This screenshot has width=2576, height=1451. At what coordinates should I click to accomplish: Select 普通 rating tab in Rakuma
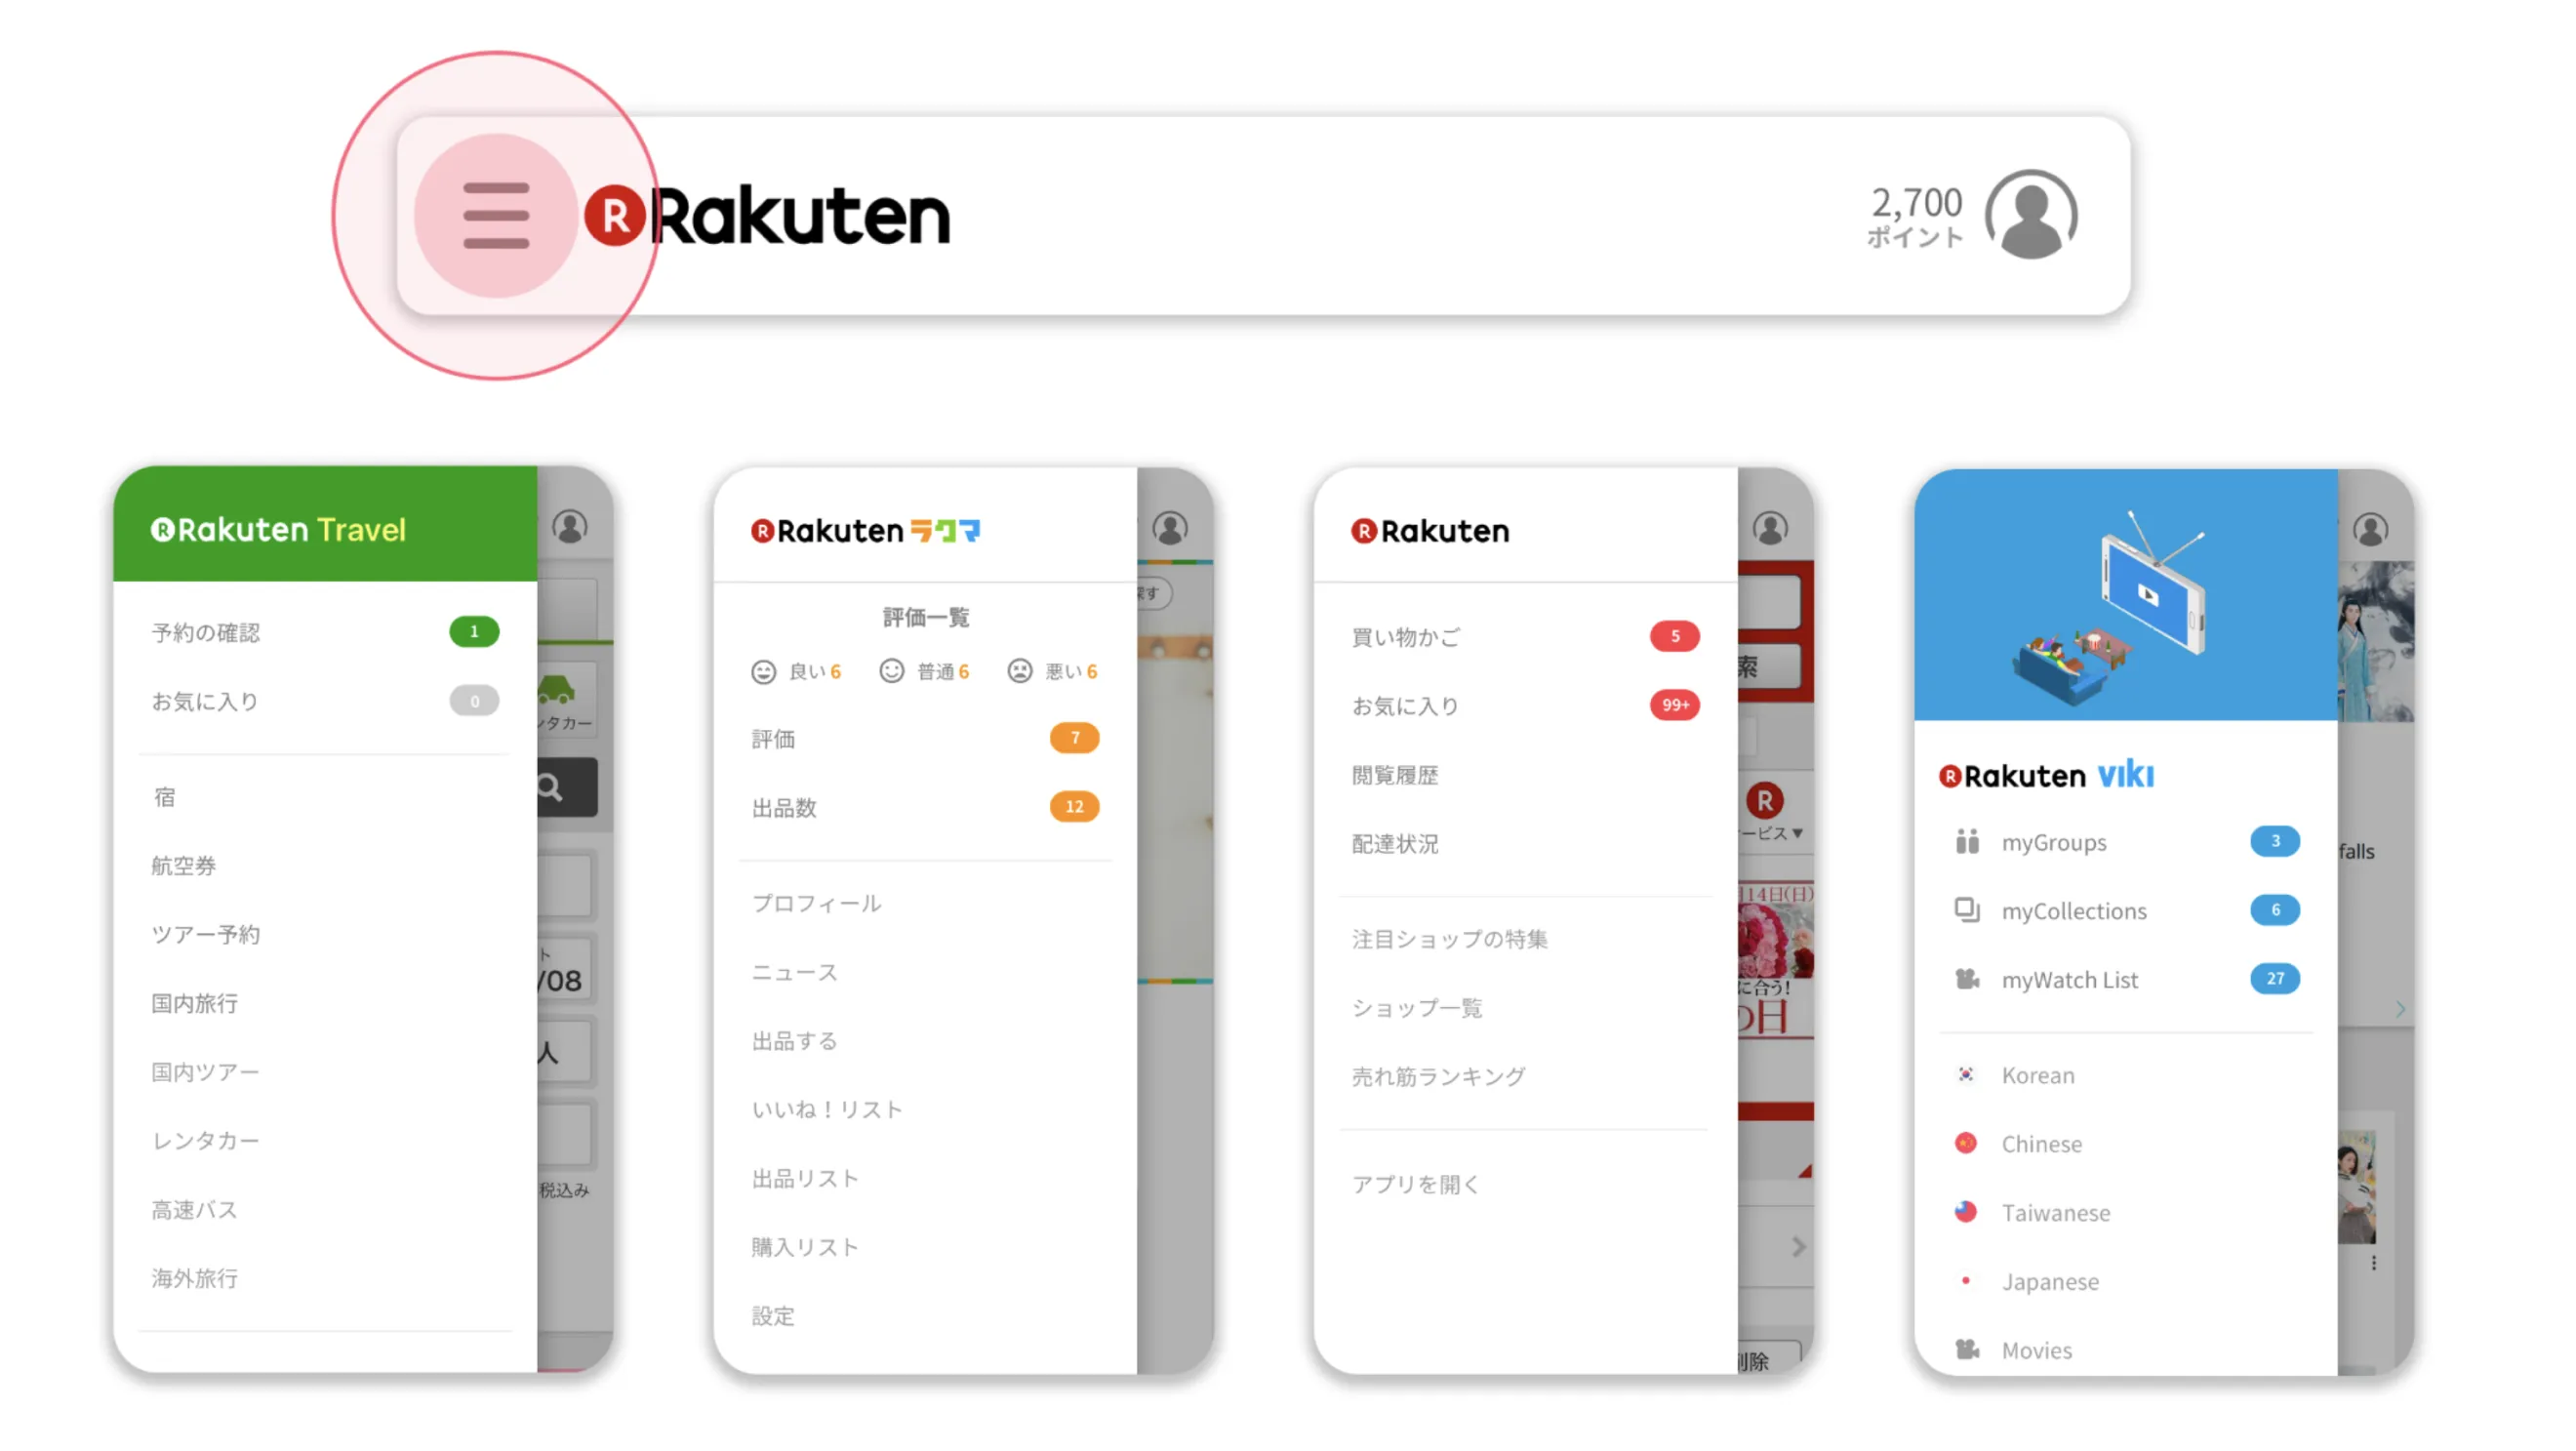click(x=925, y=670)
